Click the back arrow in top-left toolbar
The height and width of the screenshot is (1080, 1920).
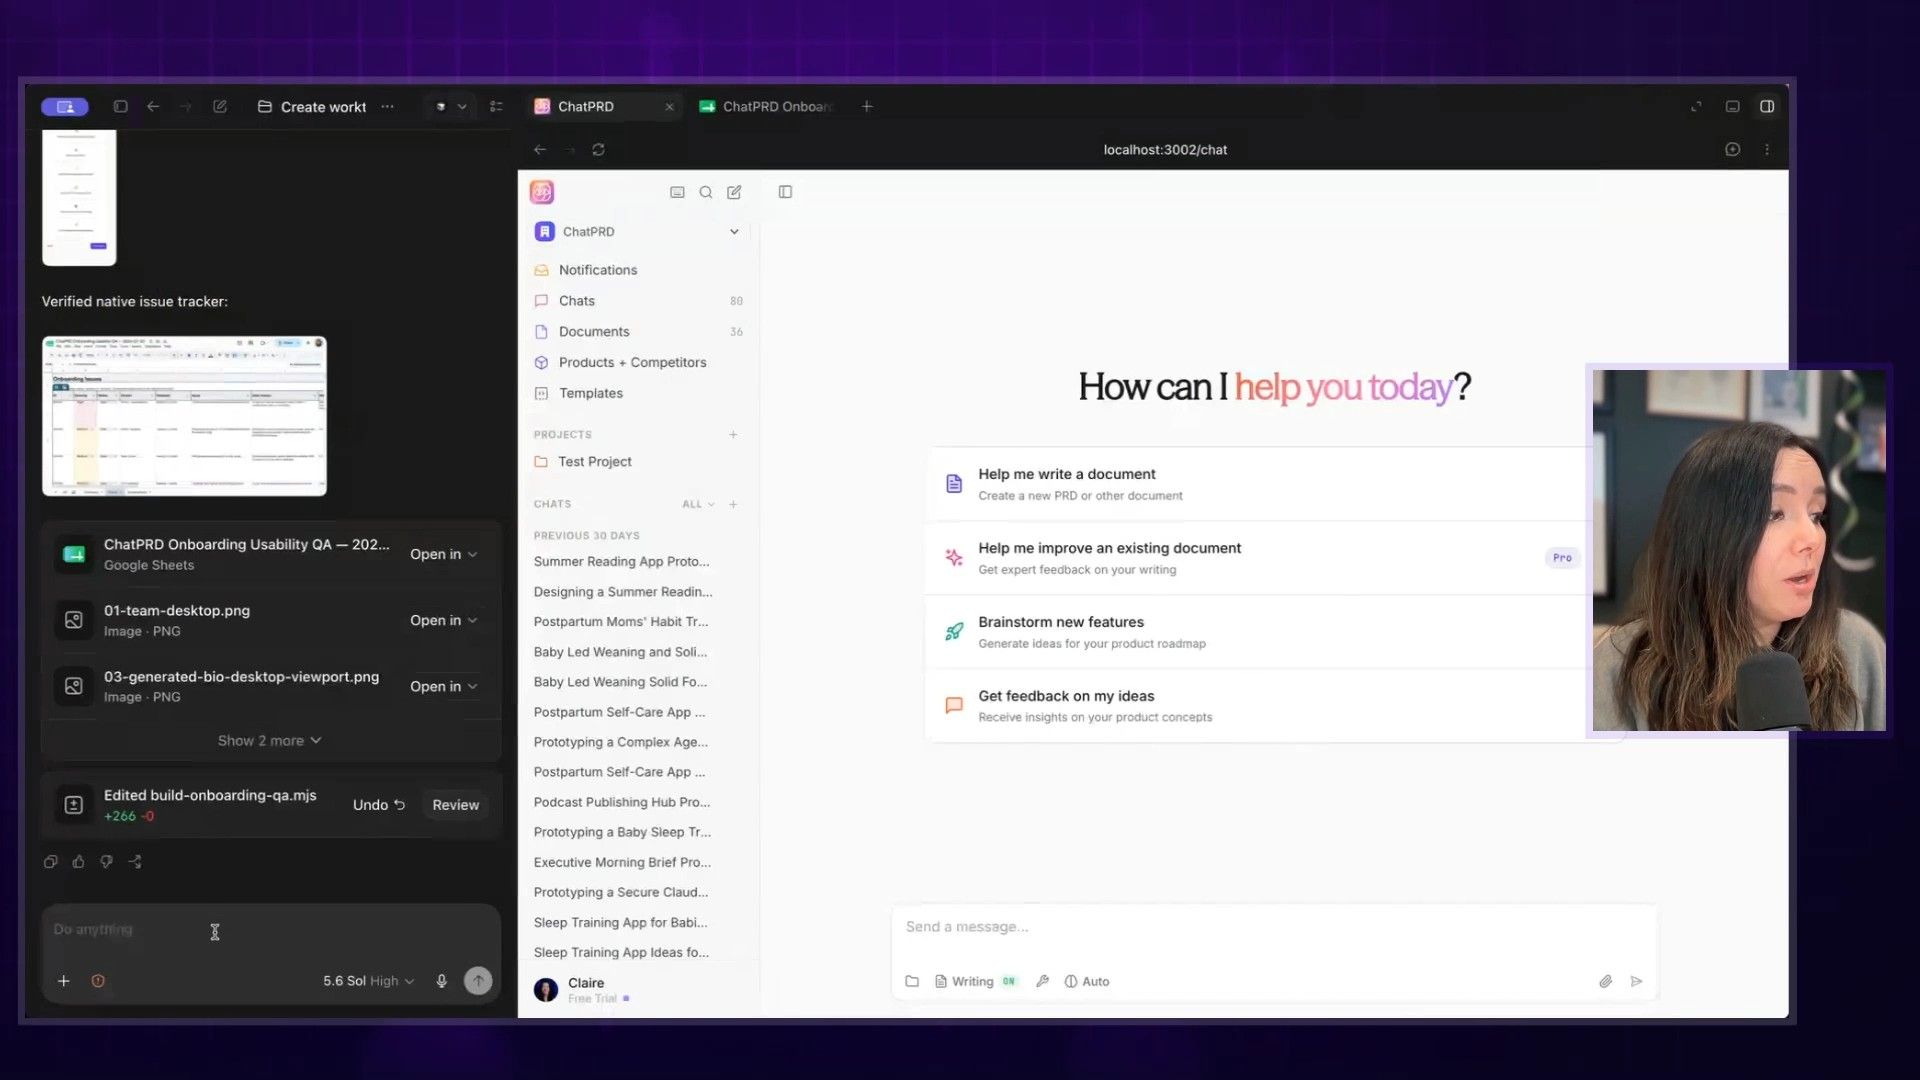point(153,106)
